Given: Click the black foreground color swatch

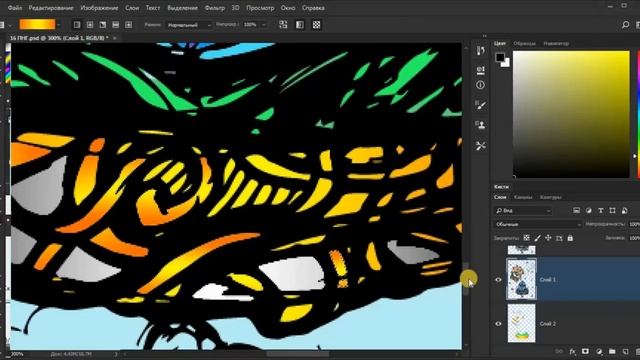Looking at the screenshot, I should coord(500,58).
